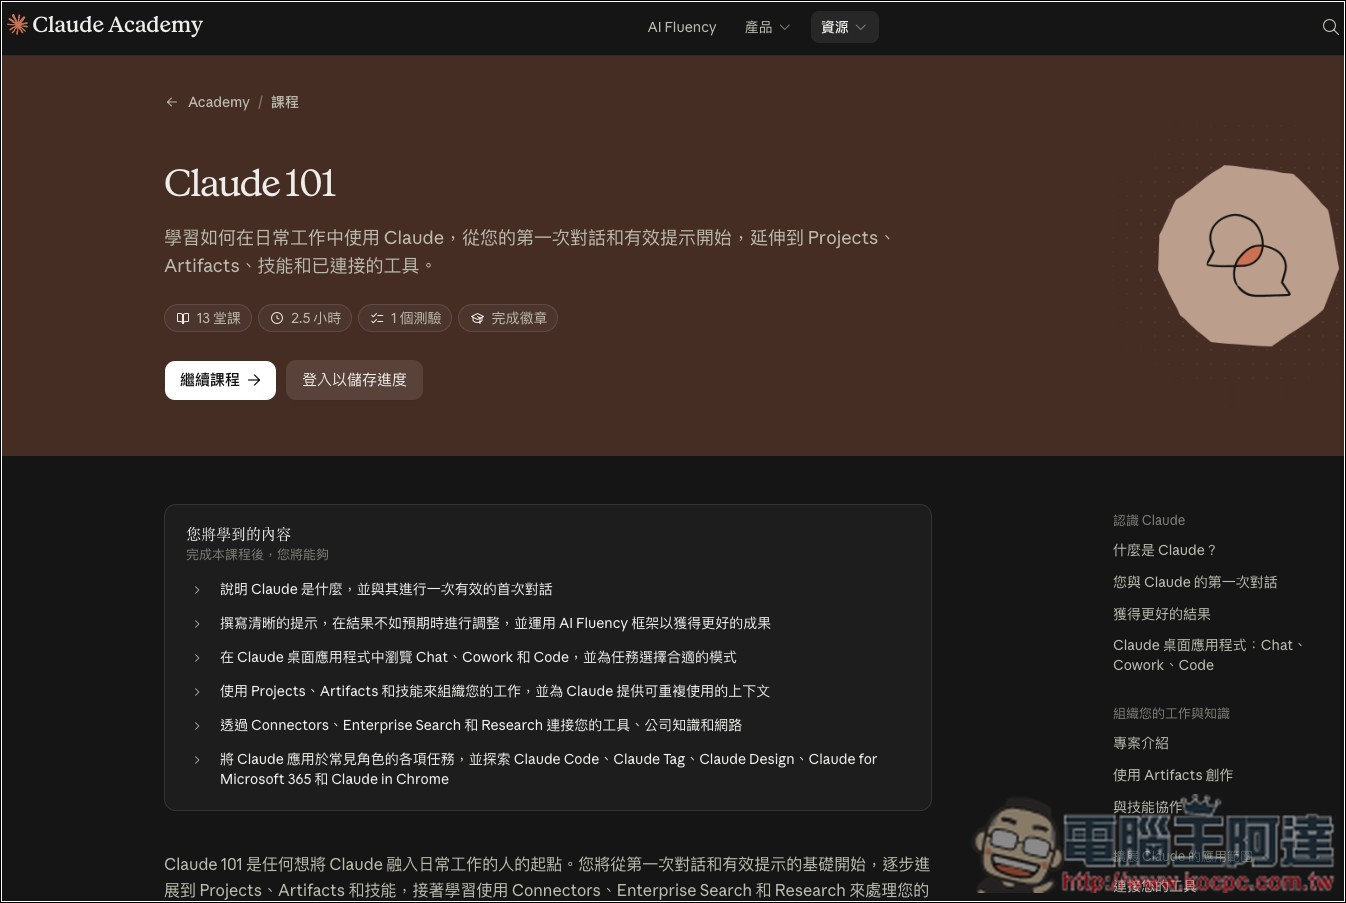
Task: Open Claude 桌面應用程式：Chat、Cowork、Code lesson
Action: click(1208, 655)
